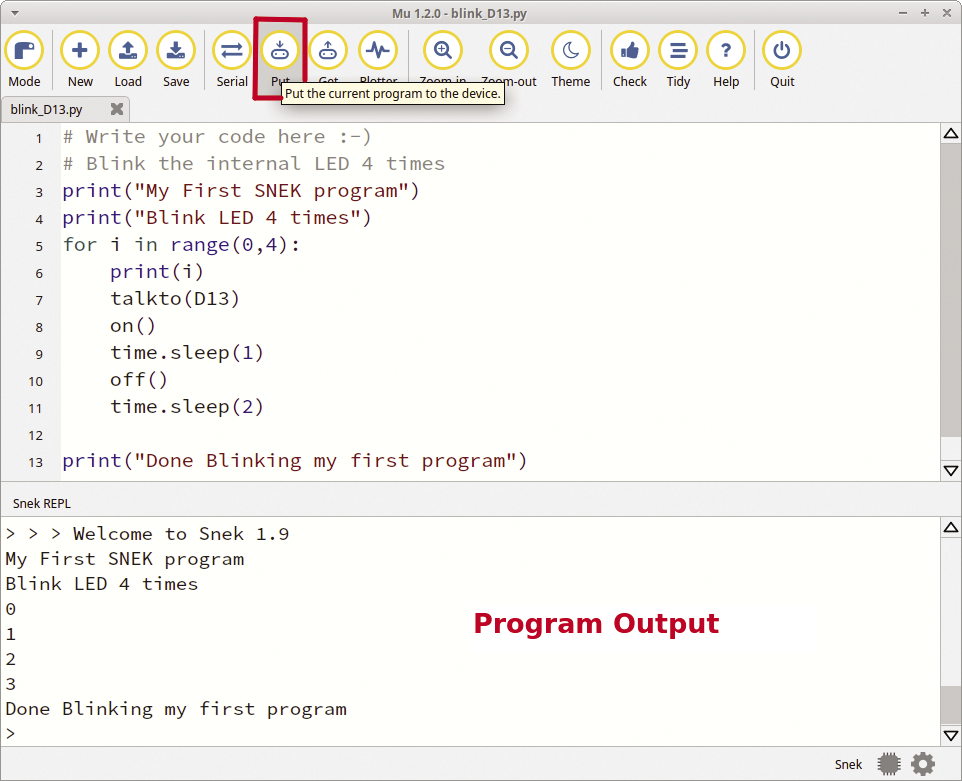
Task: Check the code for errors
Action: [630, 60]
